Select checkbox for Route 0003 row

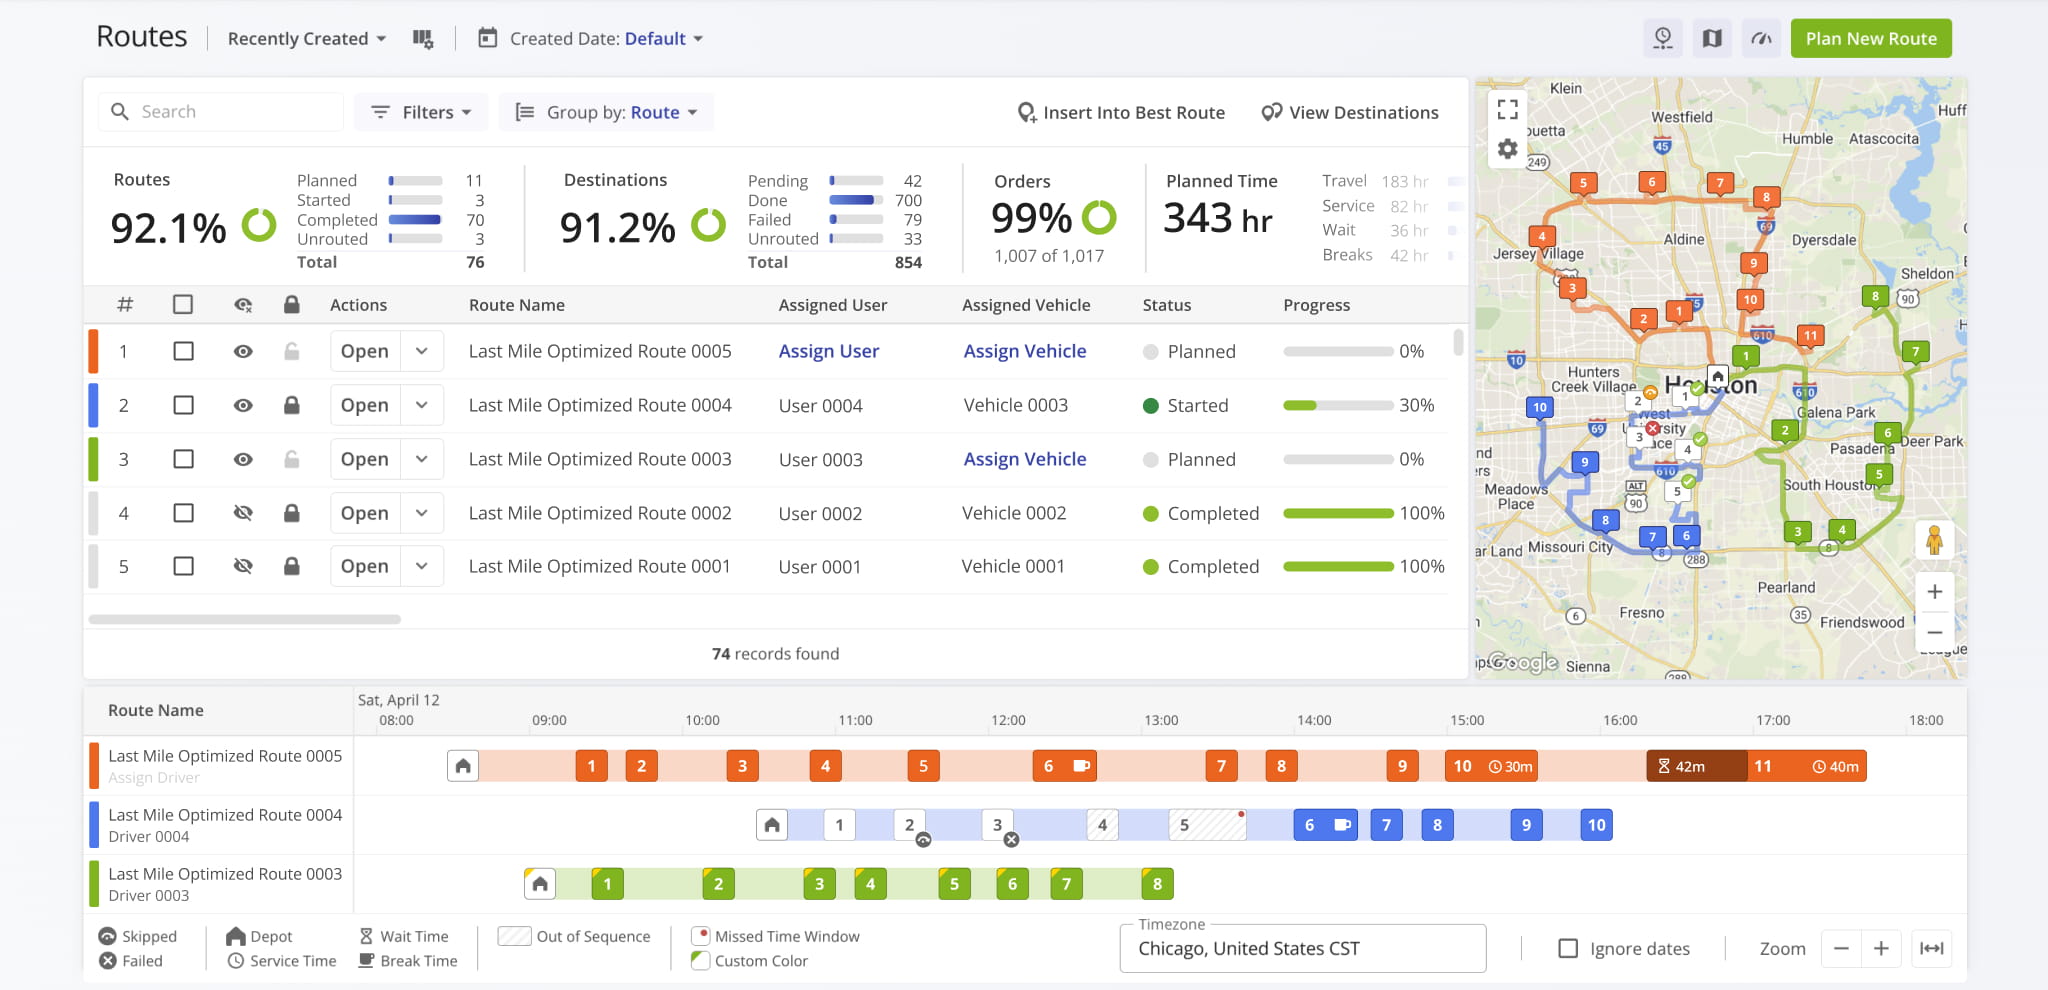(183, 459)
